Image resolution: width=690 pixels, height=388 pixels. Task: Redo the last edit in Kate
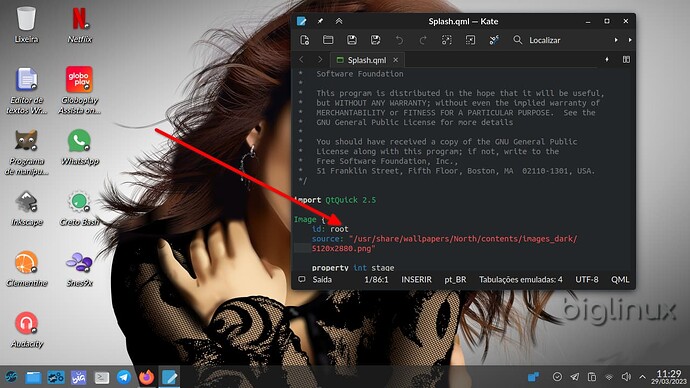[x=423, y=40]
